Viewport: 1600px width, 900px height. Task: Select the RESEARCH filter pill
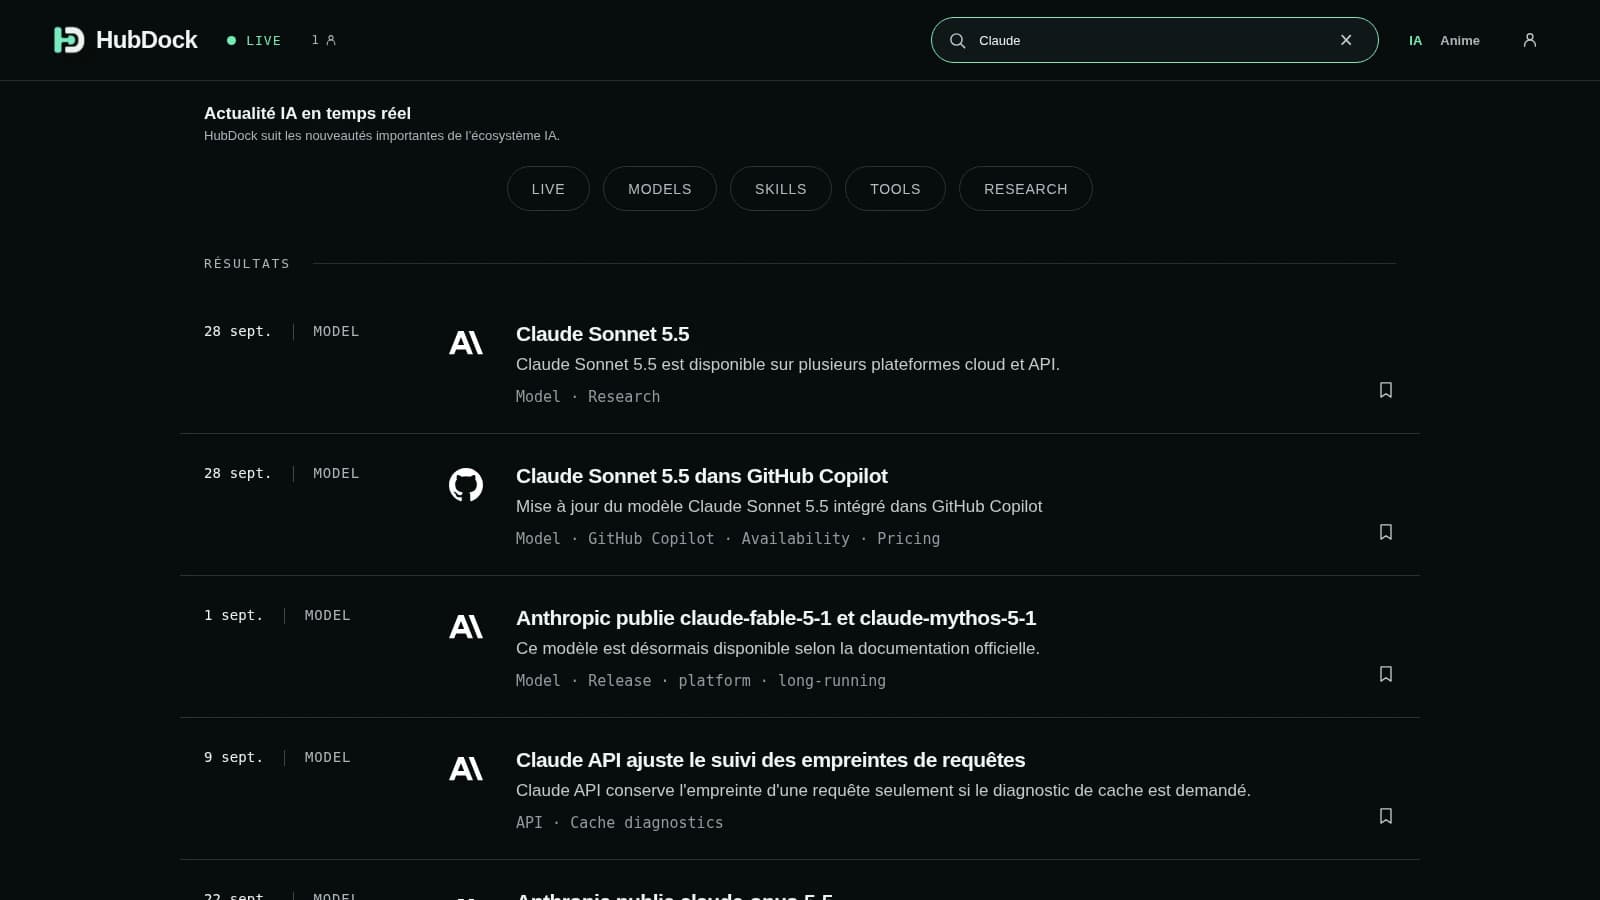click(x=1026, y=188)
